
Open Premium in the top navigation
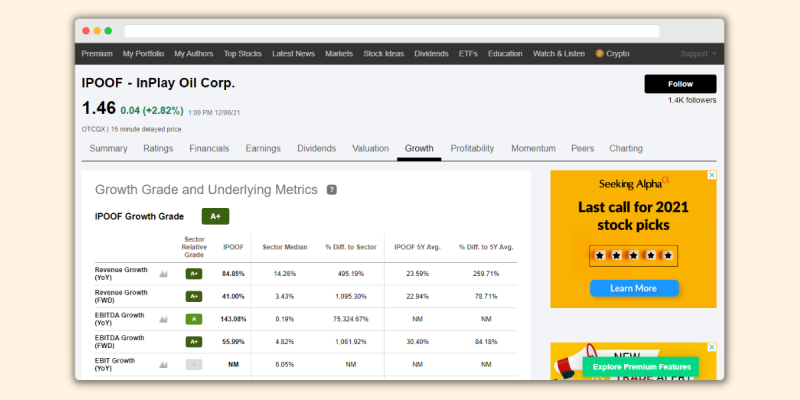(97, 54)
